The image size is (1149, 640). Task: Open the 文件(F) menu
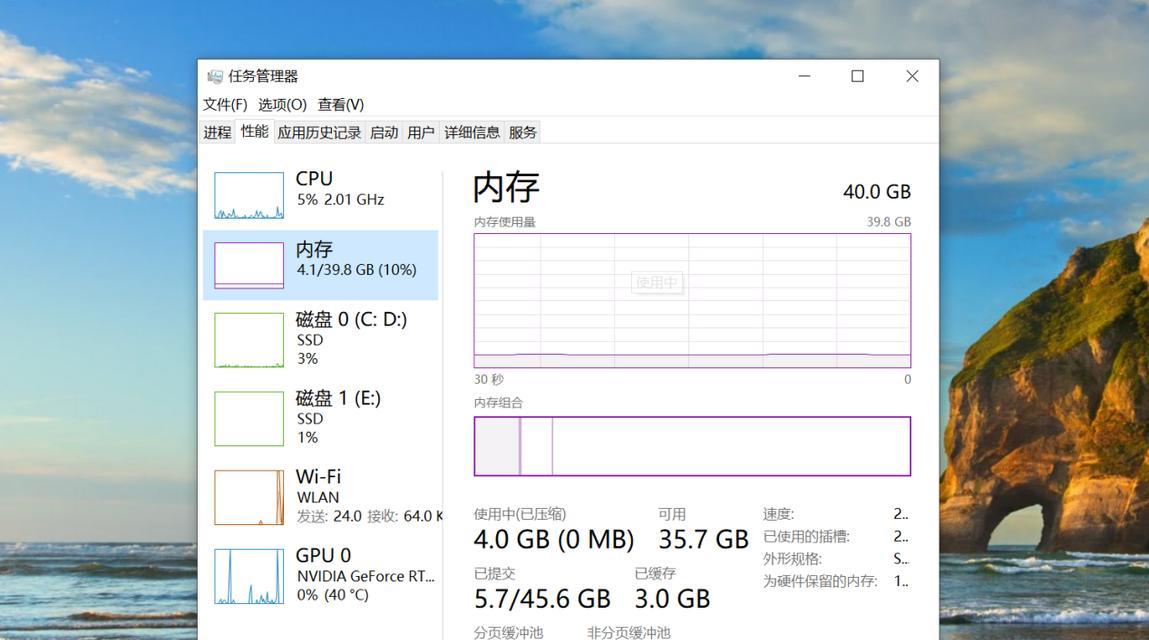pyautogui.click(x=225, y=105)
